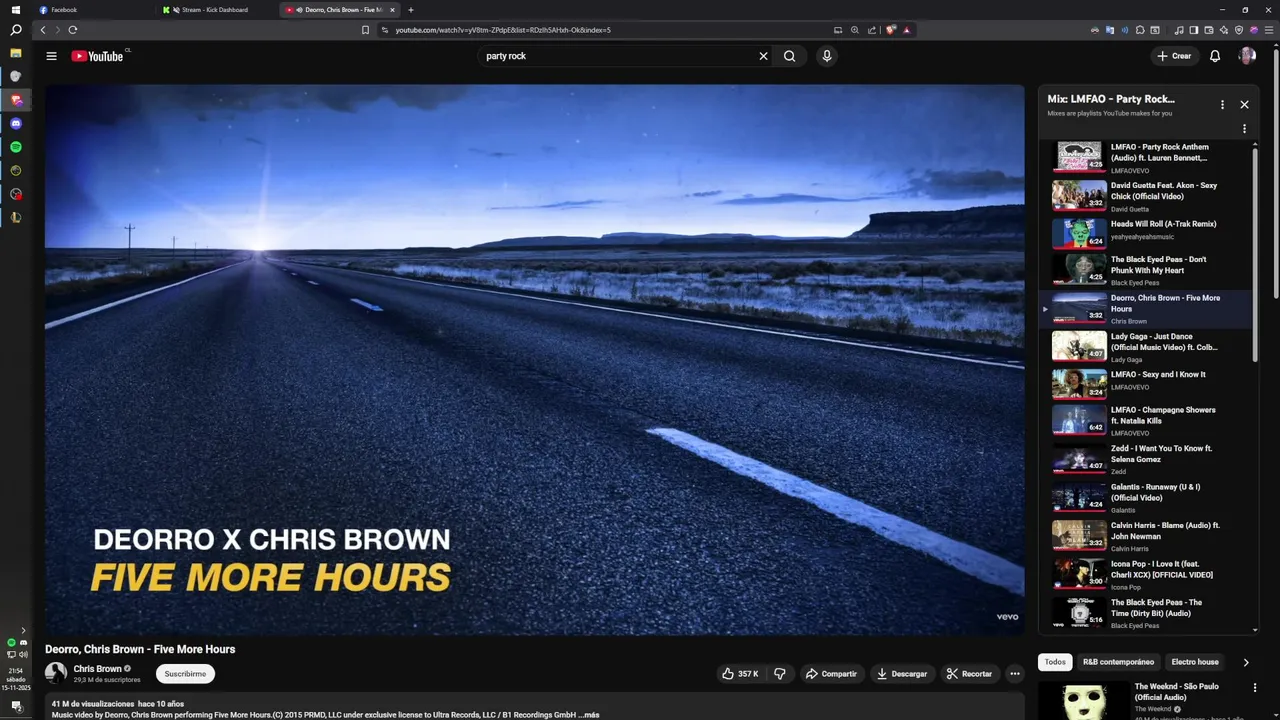Image resolution: width=1280 pixels, height=720 pixels.
Task: Open the Mix playlist header options menu
Action: (1222, 104)
